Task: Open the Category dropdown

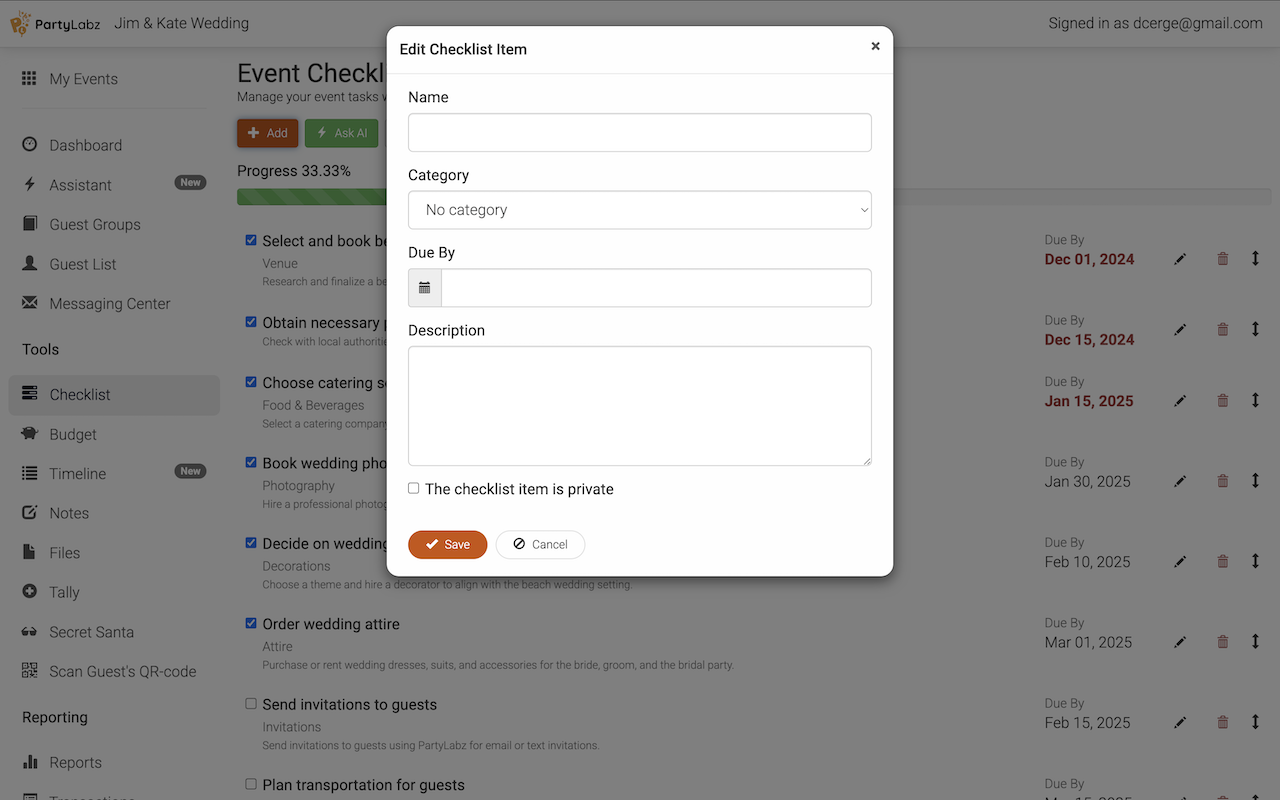Action: coord(640,210)
